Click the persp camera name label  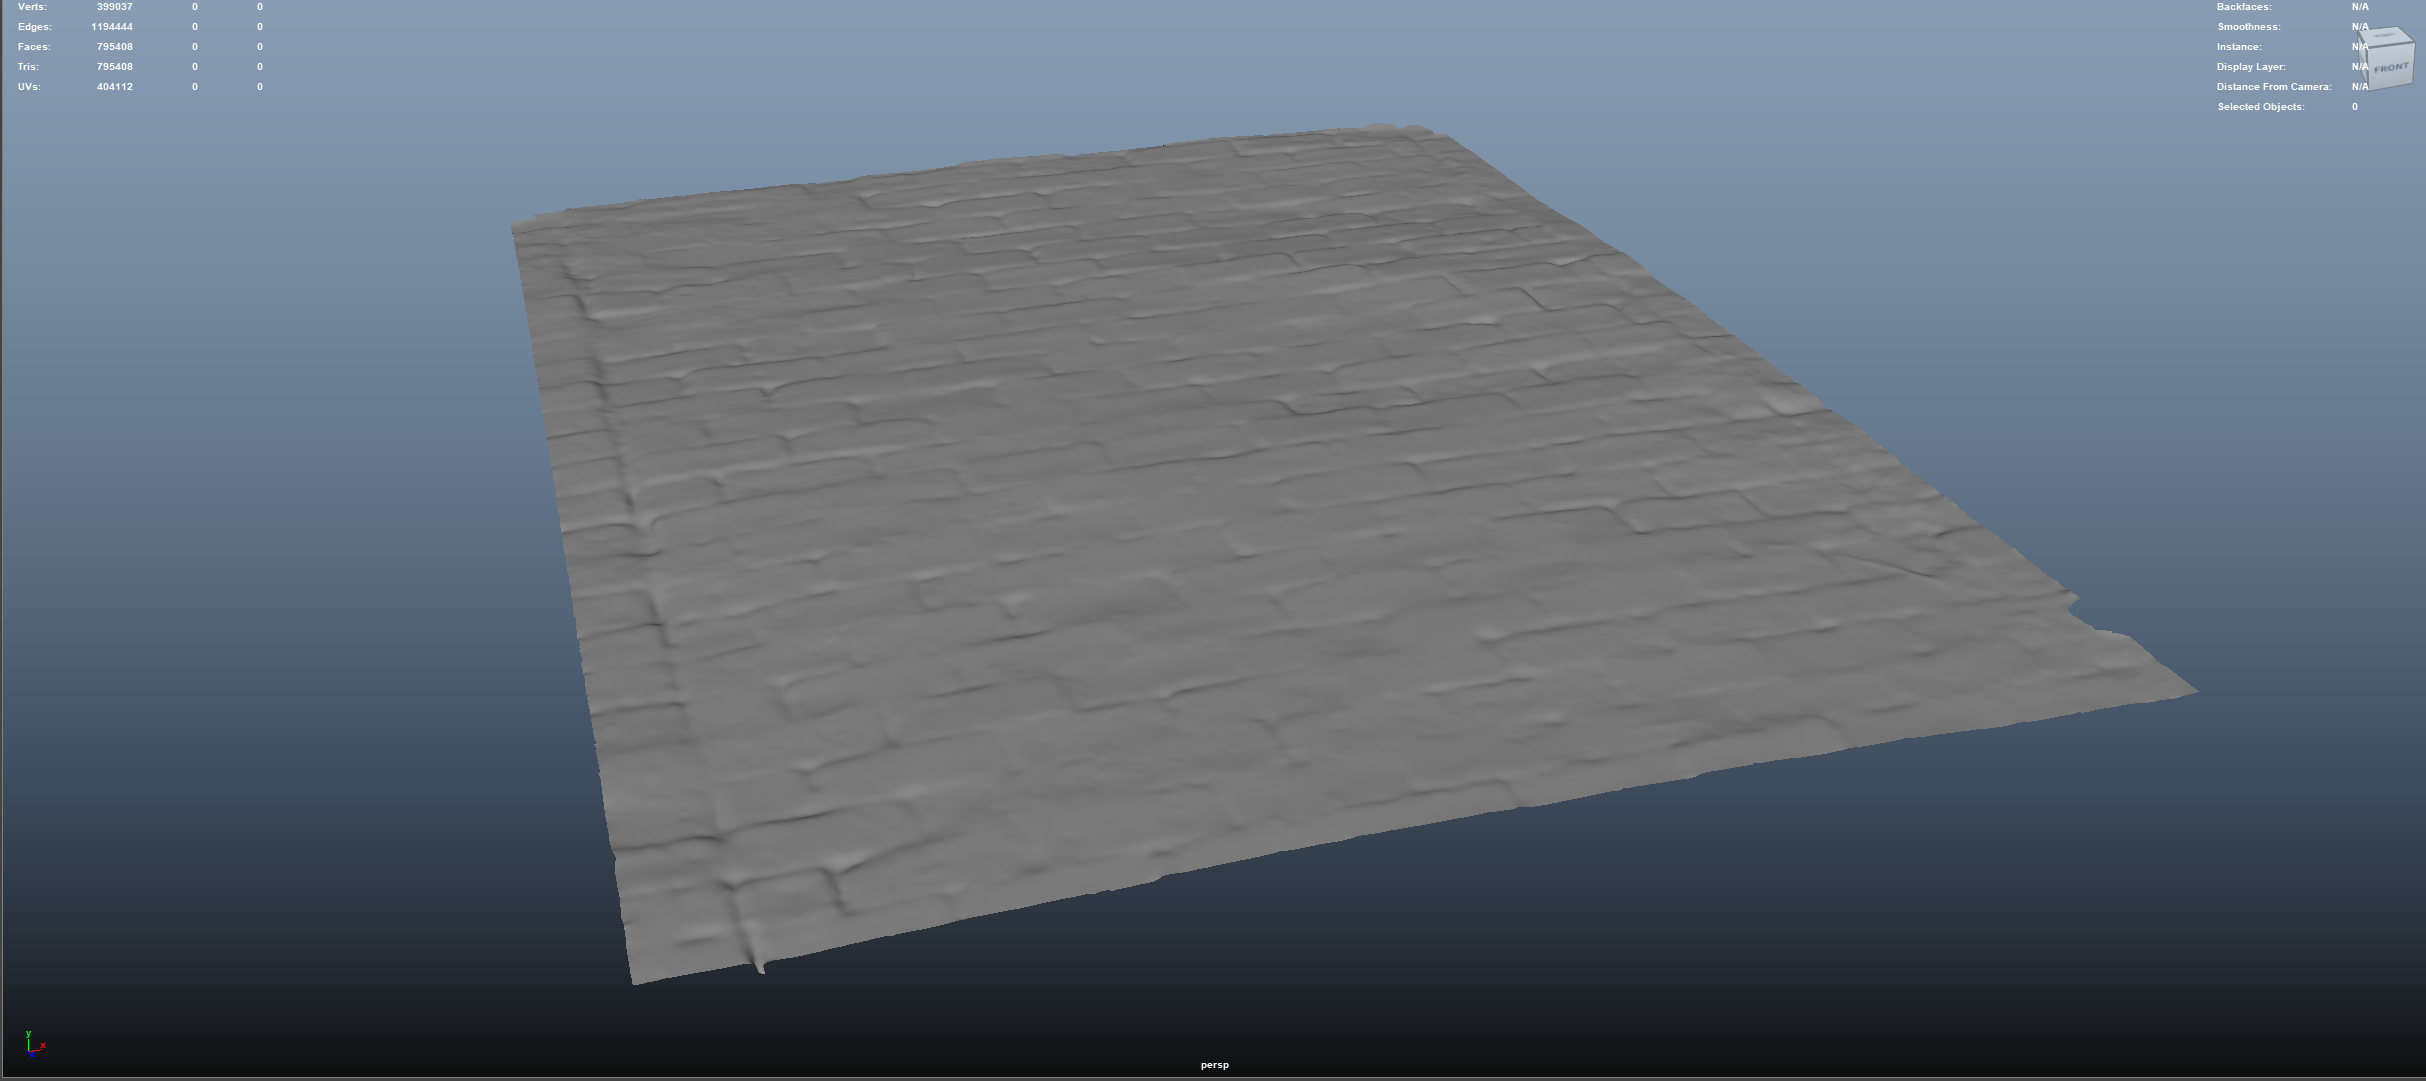coord(1214,1065)
